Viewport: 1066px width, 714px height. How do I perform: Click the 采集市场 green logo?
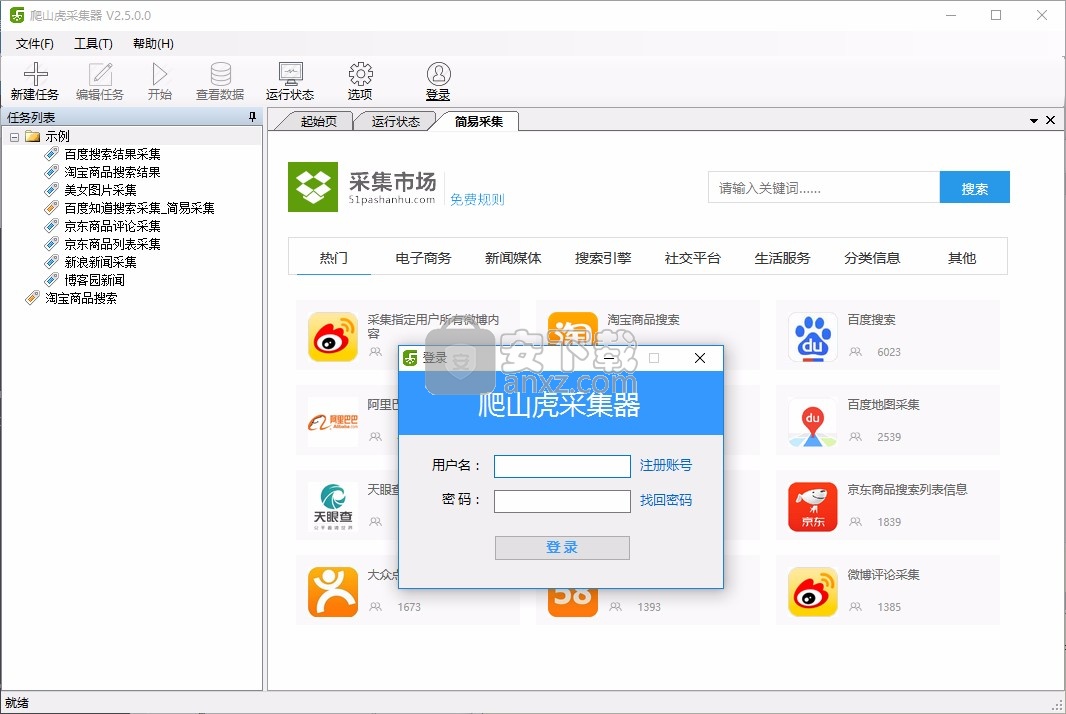(313, 187)
